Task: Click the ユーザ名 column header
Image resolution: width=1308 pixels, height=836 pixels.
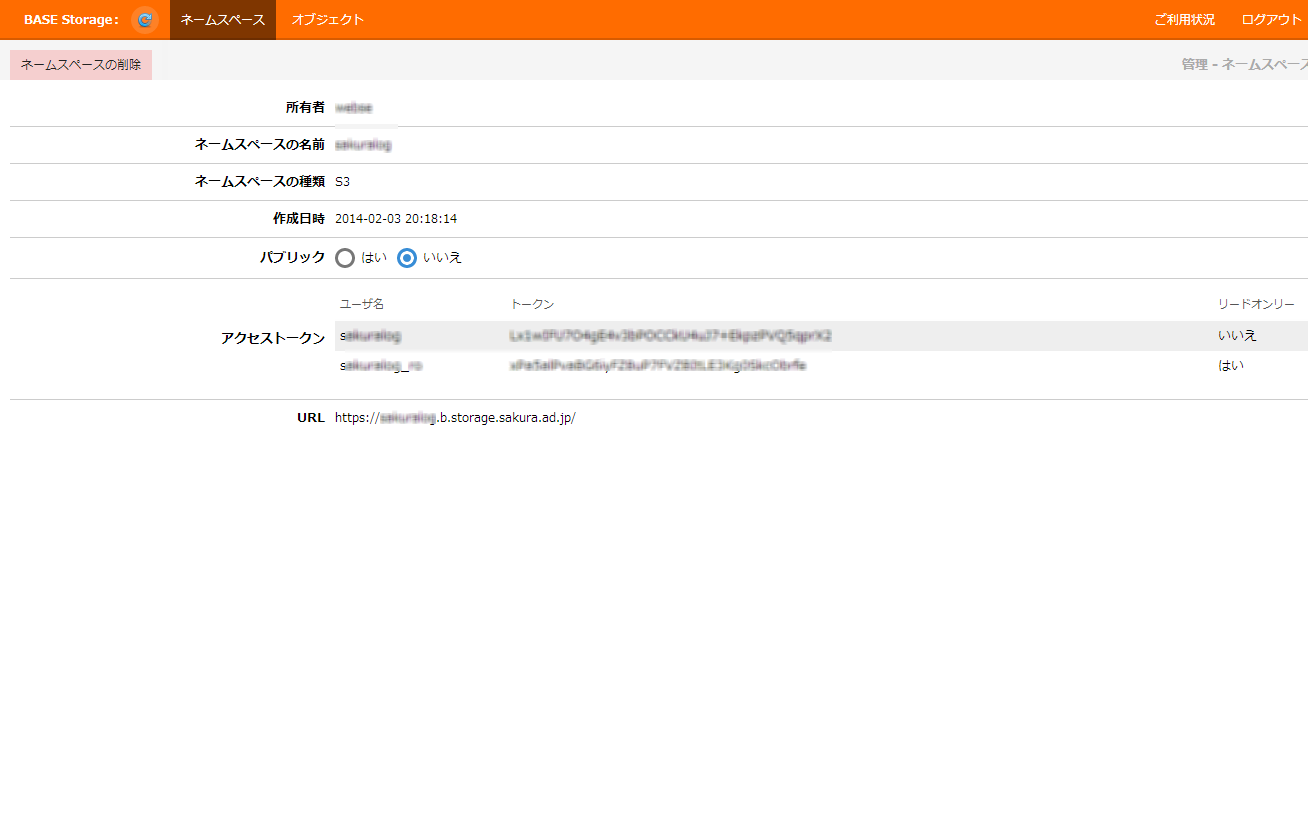Action: click(x=362, y=304)
